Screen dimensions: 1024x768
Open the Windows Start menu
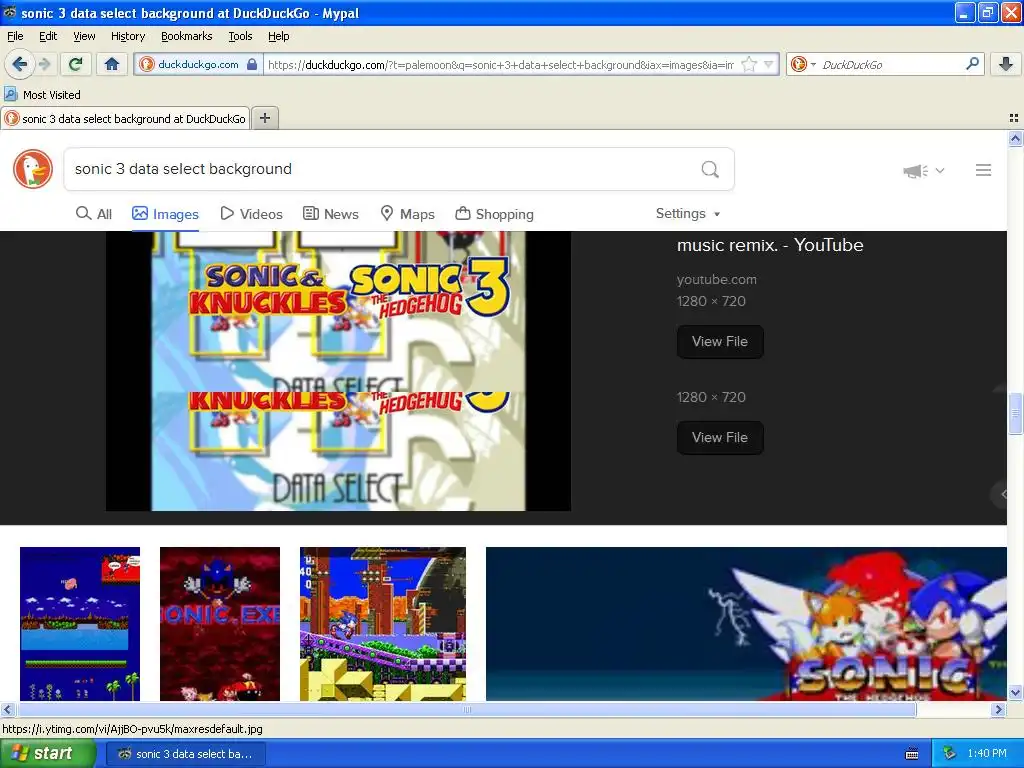pos(47,754)
